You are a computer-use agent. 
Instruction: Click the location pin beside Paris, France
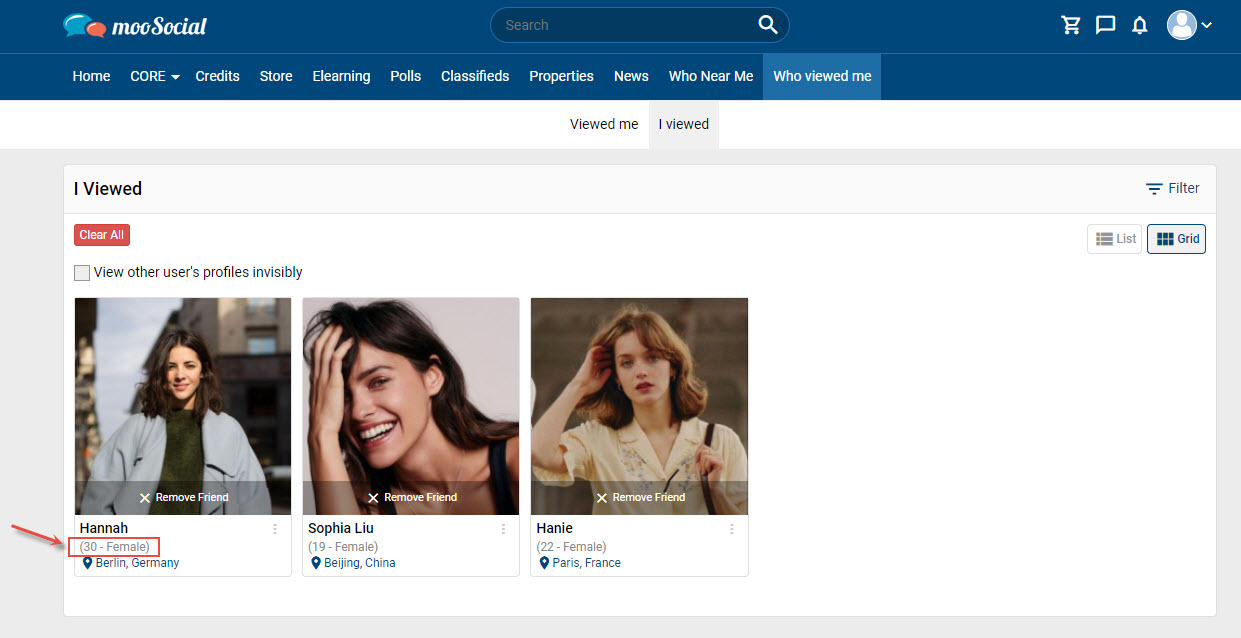pos(544,563)
